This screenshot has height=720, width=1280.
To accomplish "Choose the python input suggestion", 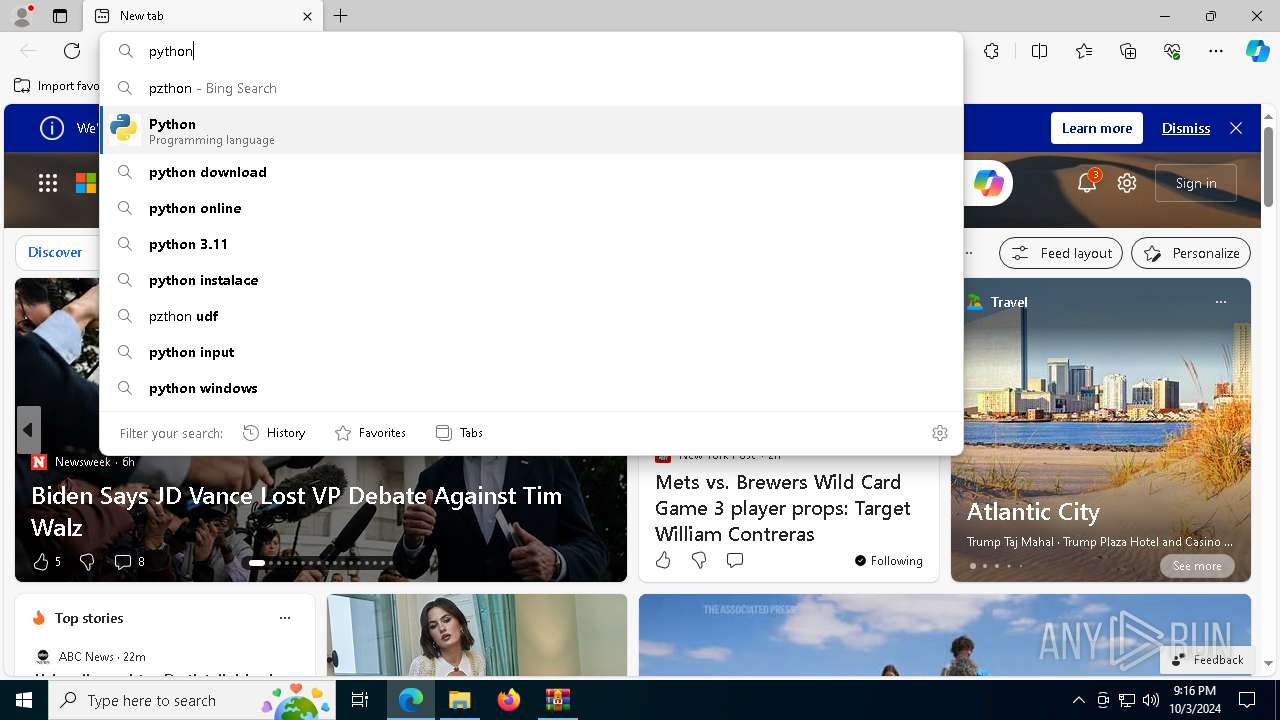I will click(531, 352).
